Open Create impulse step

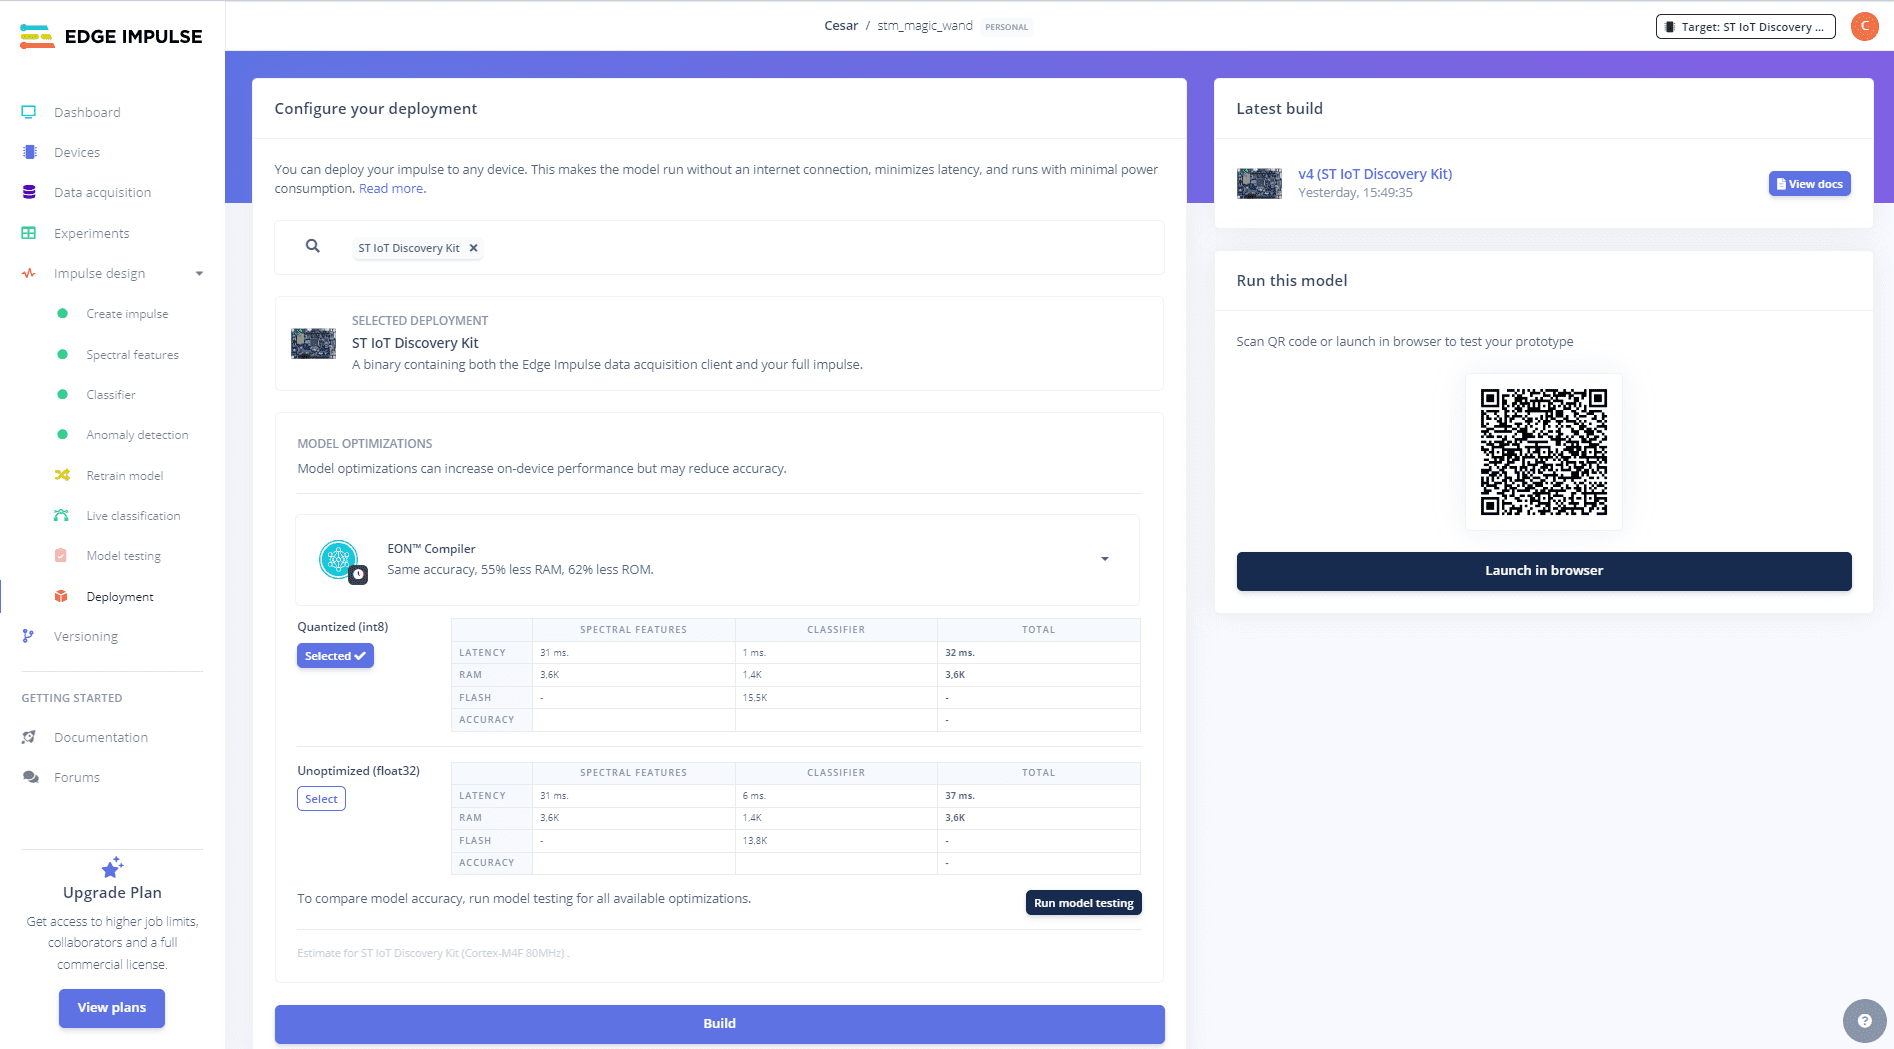click(127, 313)
